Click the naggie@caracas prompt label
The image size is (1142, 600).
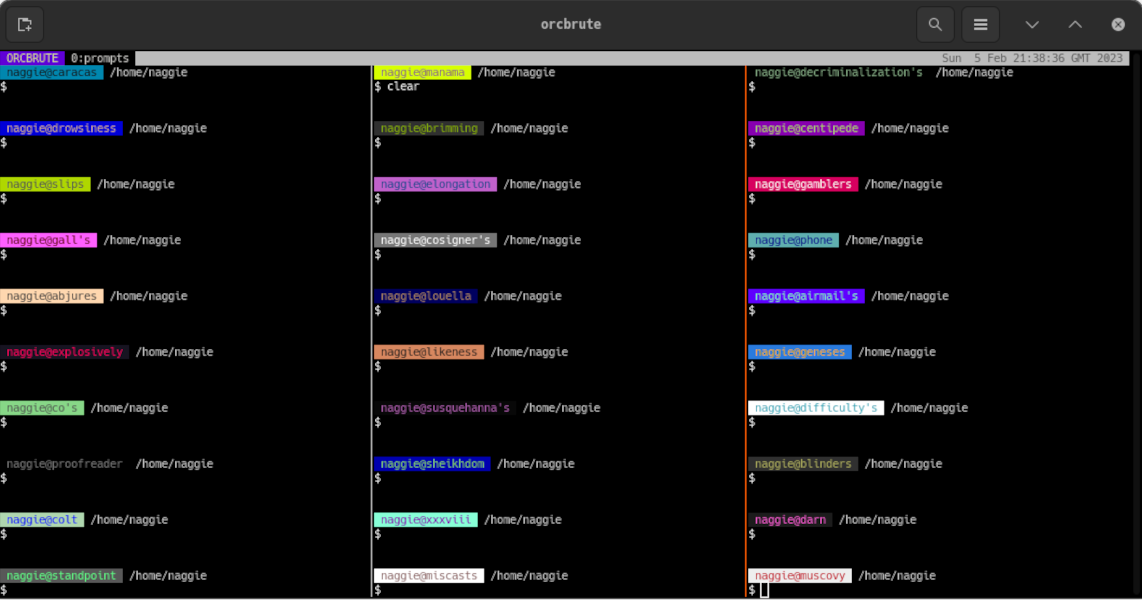pos(52,72)
